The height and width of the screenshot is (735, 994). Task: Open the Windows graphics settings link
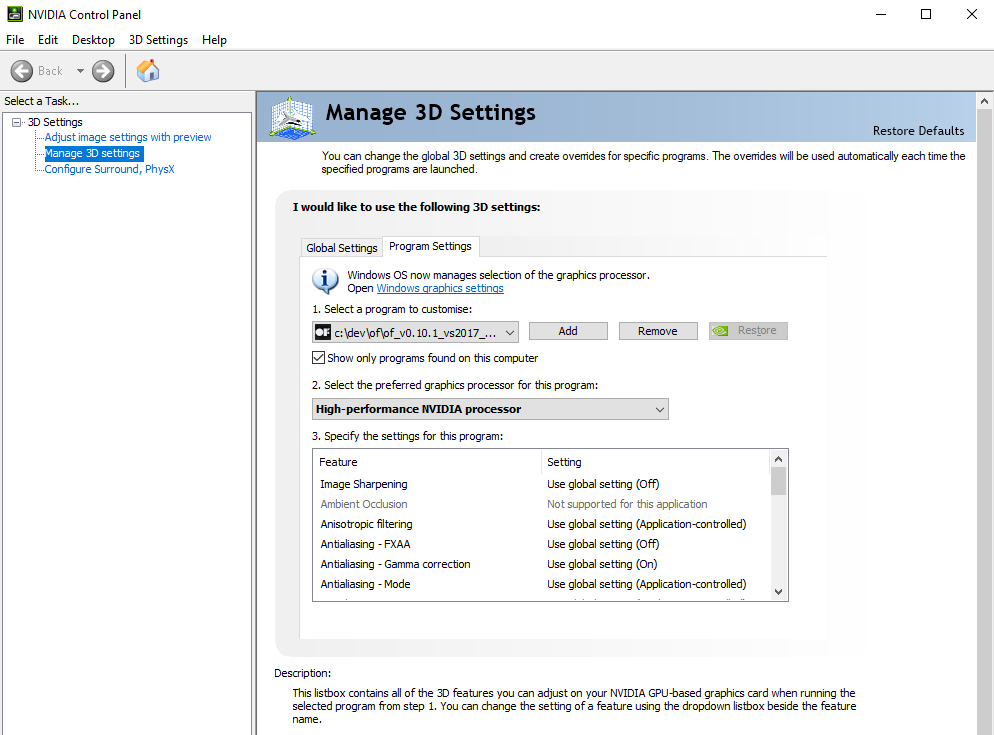tap(439, 288)
